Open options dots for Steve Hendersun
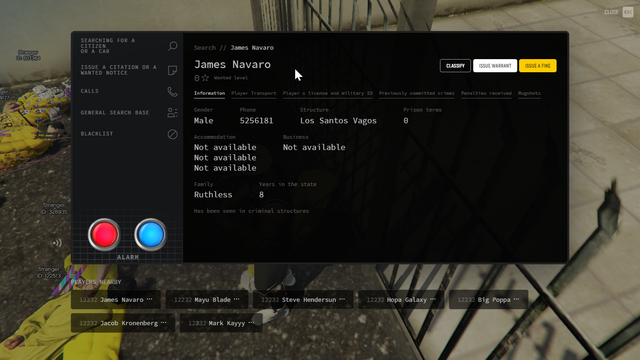Screen dimensions: 640x360 click(342, 300)
